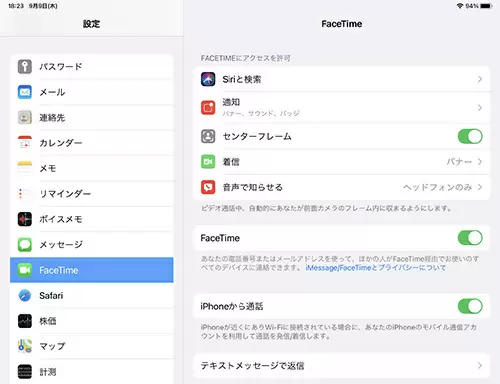The image size is (500, 384).
Task: Tap the battery indicator in status bar
Action: pos(486,6)
